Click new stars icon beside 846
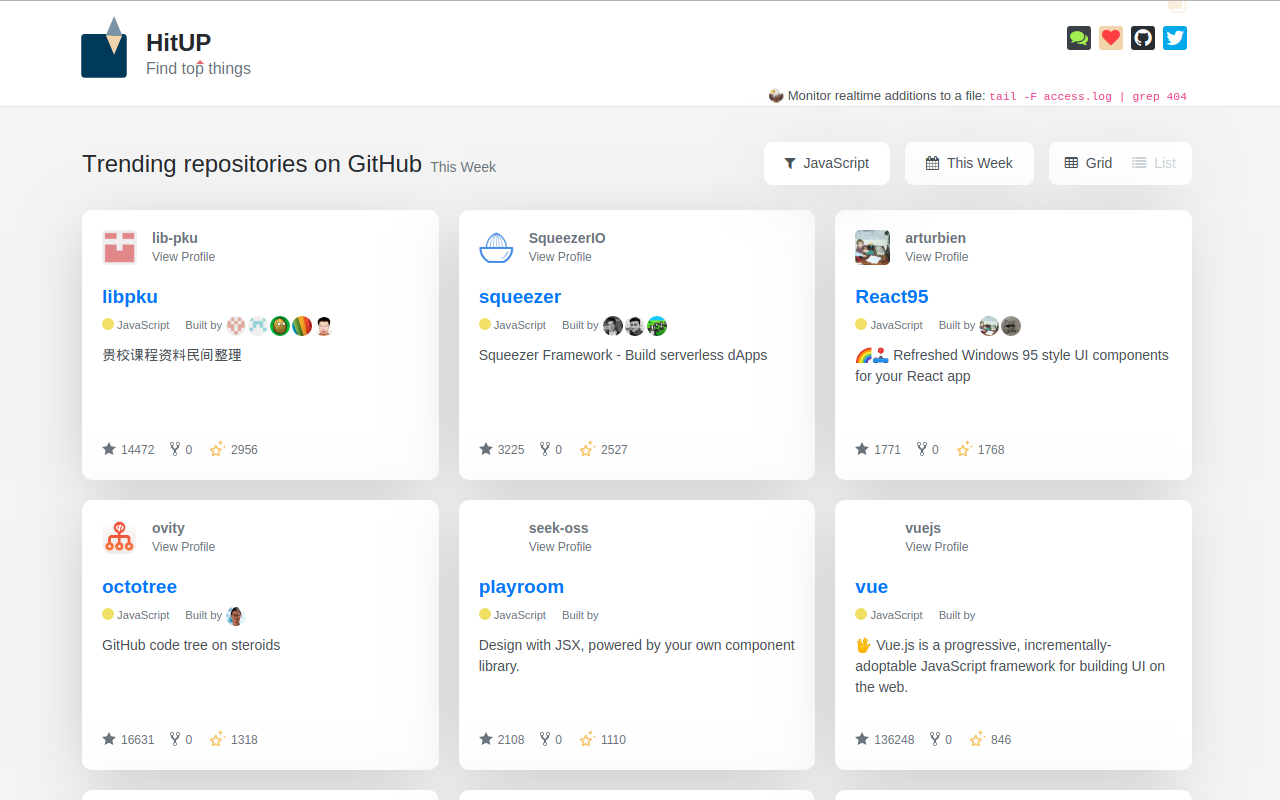This screenshot has width=1280, height=800. tap(977, 739)
